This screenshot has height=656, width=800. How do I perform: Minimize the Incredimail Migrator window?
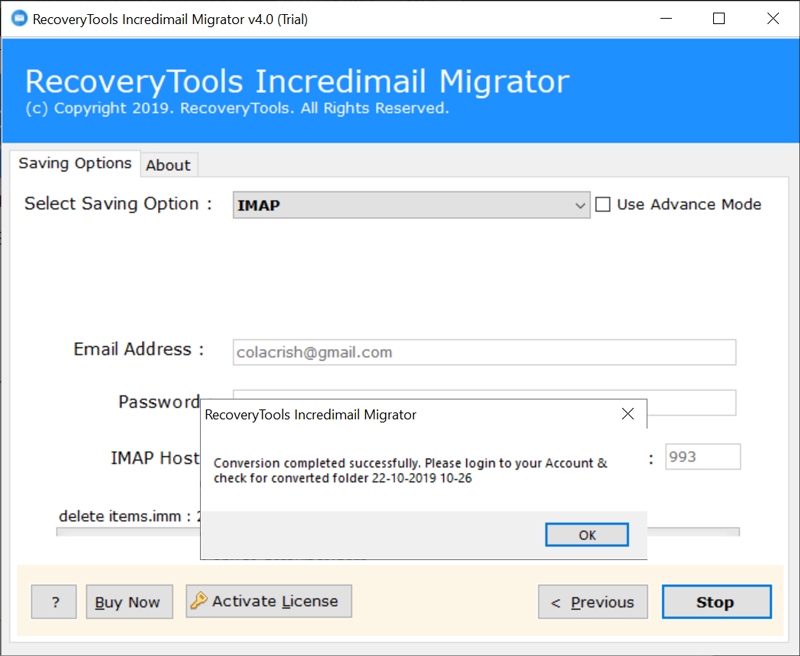tap(666, 19)
